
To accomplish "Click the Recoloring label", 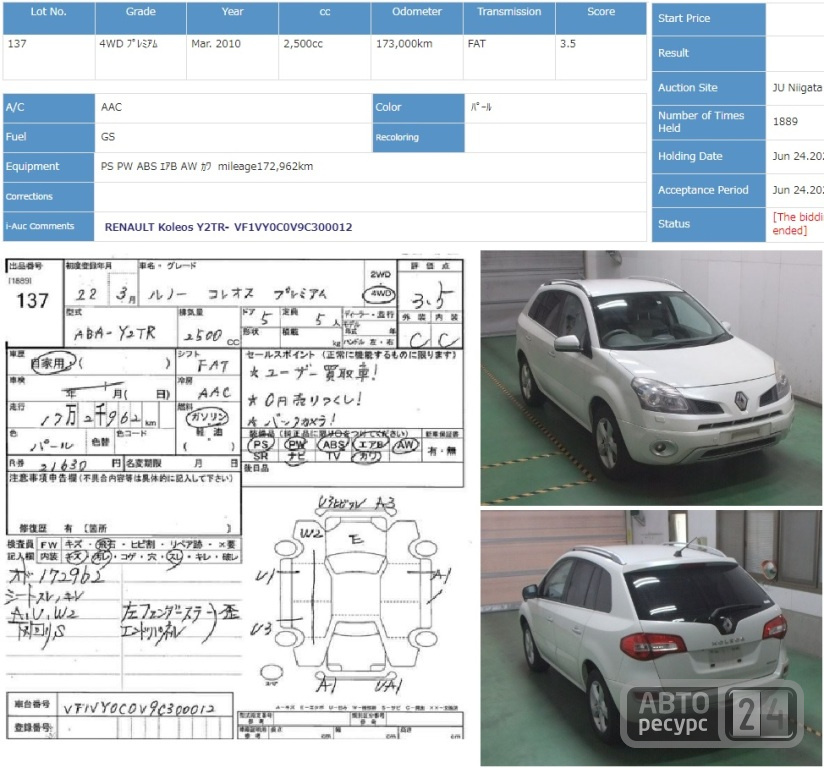I will (x=418, y=138).
